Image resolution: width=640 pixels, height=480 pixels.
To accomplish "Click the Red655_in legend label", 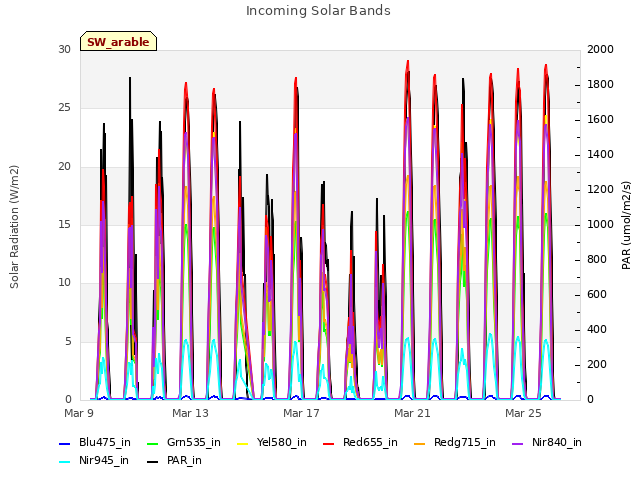I will tap(370, 442).
